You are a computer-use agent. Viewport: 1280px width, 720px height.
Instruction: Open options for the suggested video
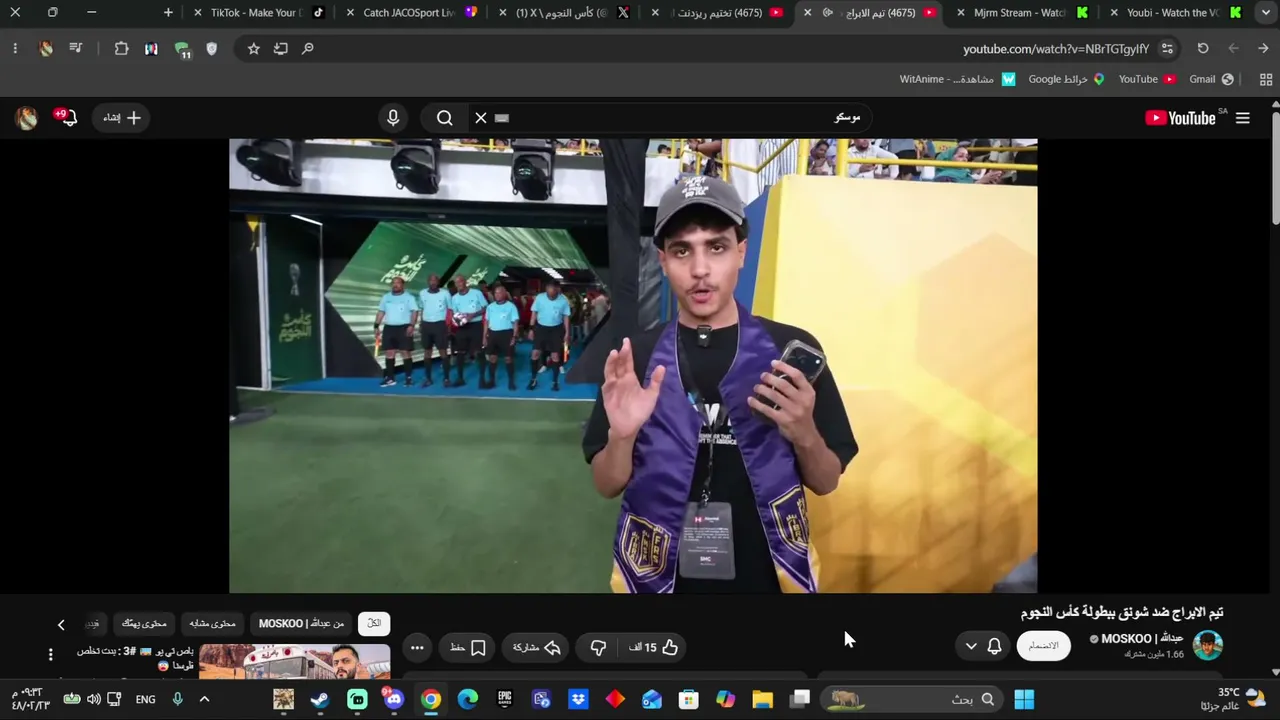tap(50, 655)
